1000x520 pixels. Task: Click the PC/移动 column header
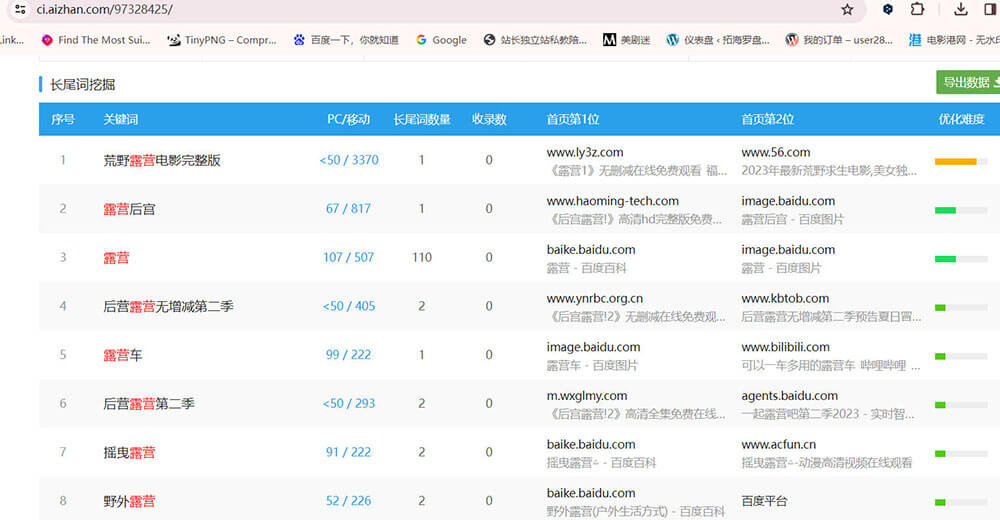(x=348, y=119)
